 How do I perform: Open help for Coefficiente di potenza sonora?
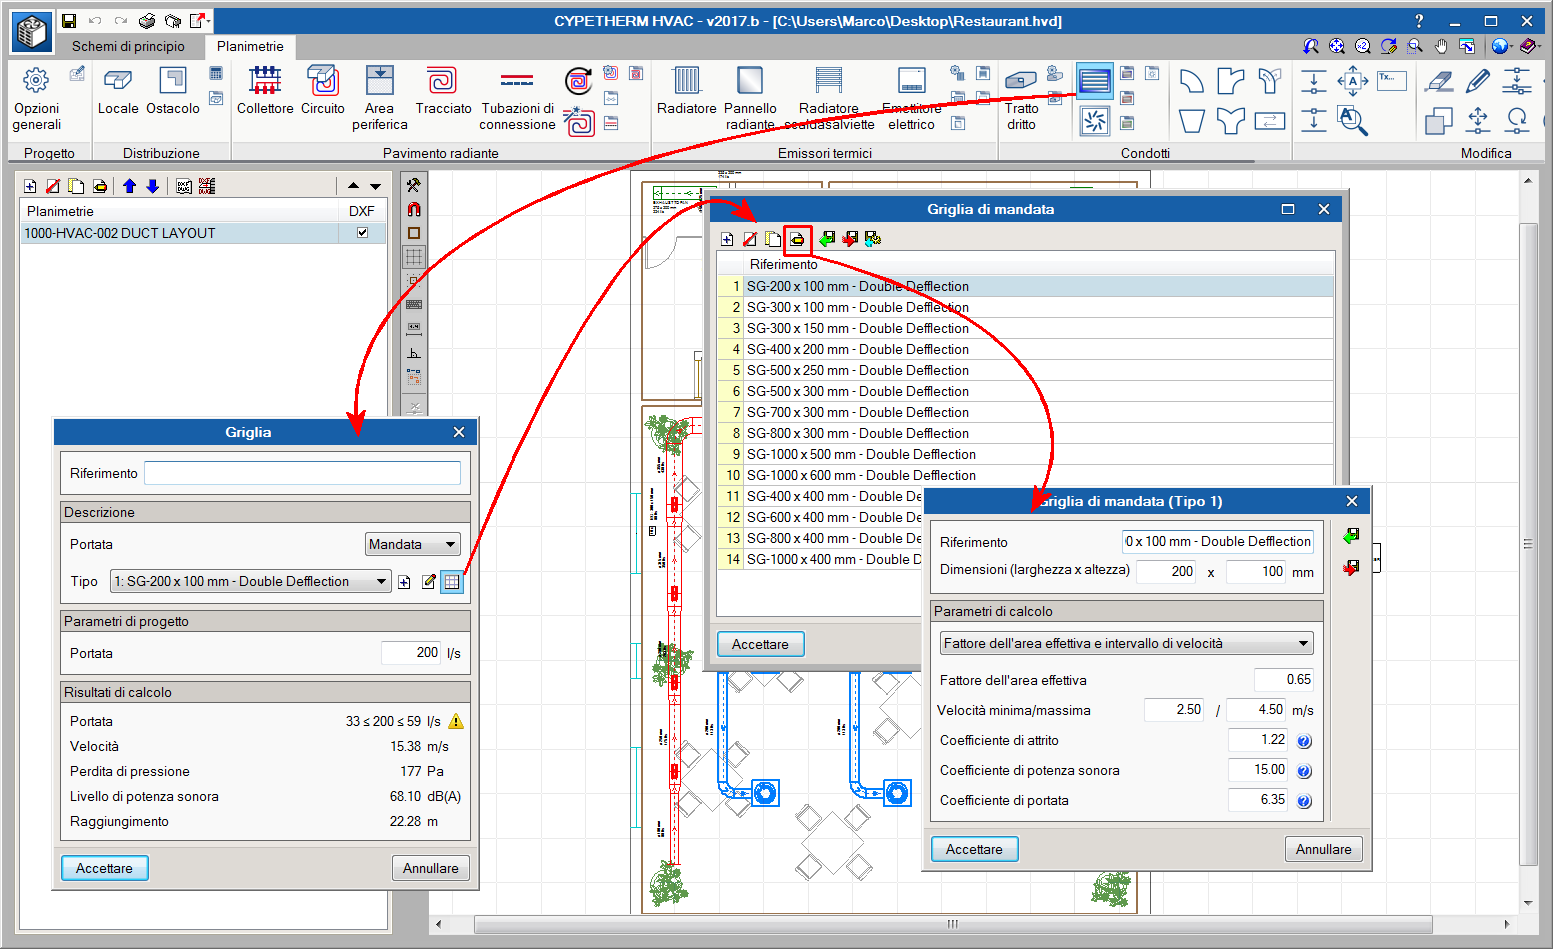click(1304, 771)
